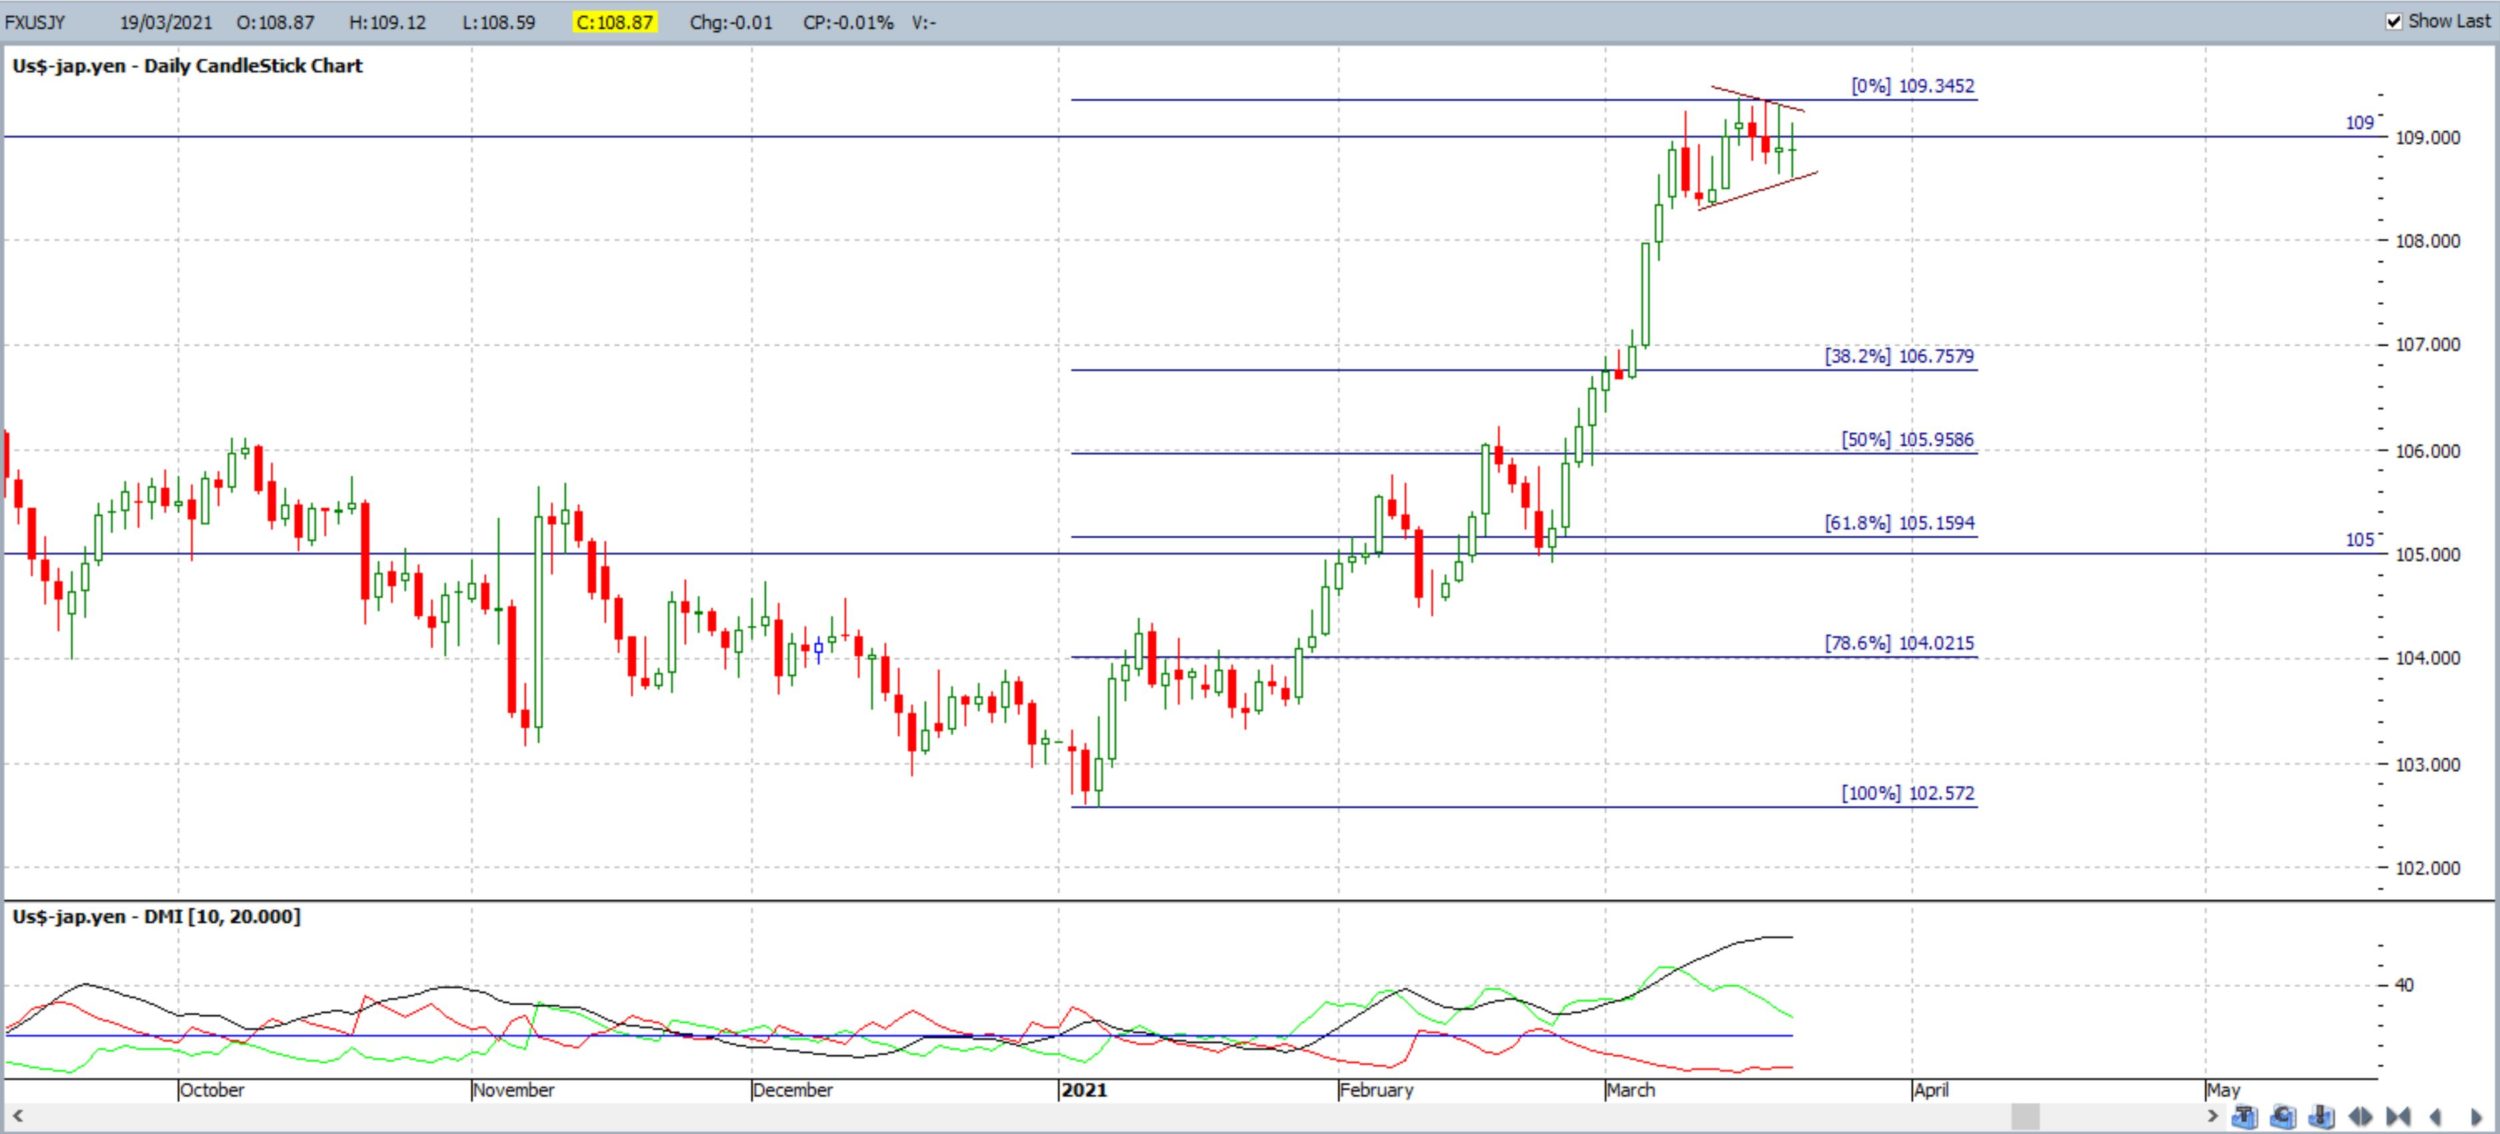Viewport: 2500px width, 1134px height.
Task: Click the blue 'C' folder icon
Action: point(2284,1116)
